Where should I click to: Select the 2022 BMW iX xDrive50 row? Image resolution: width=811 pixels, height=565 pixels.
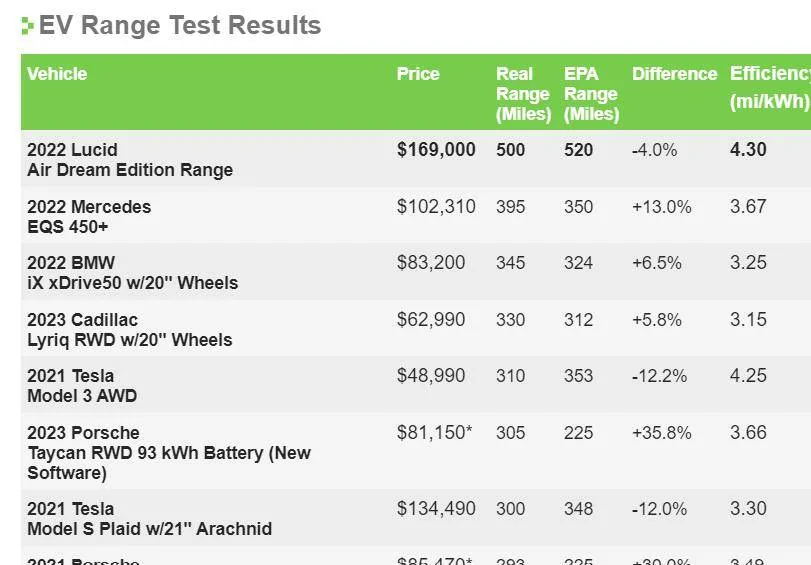(x=132, y=273)
